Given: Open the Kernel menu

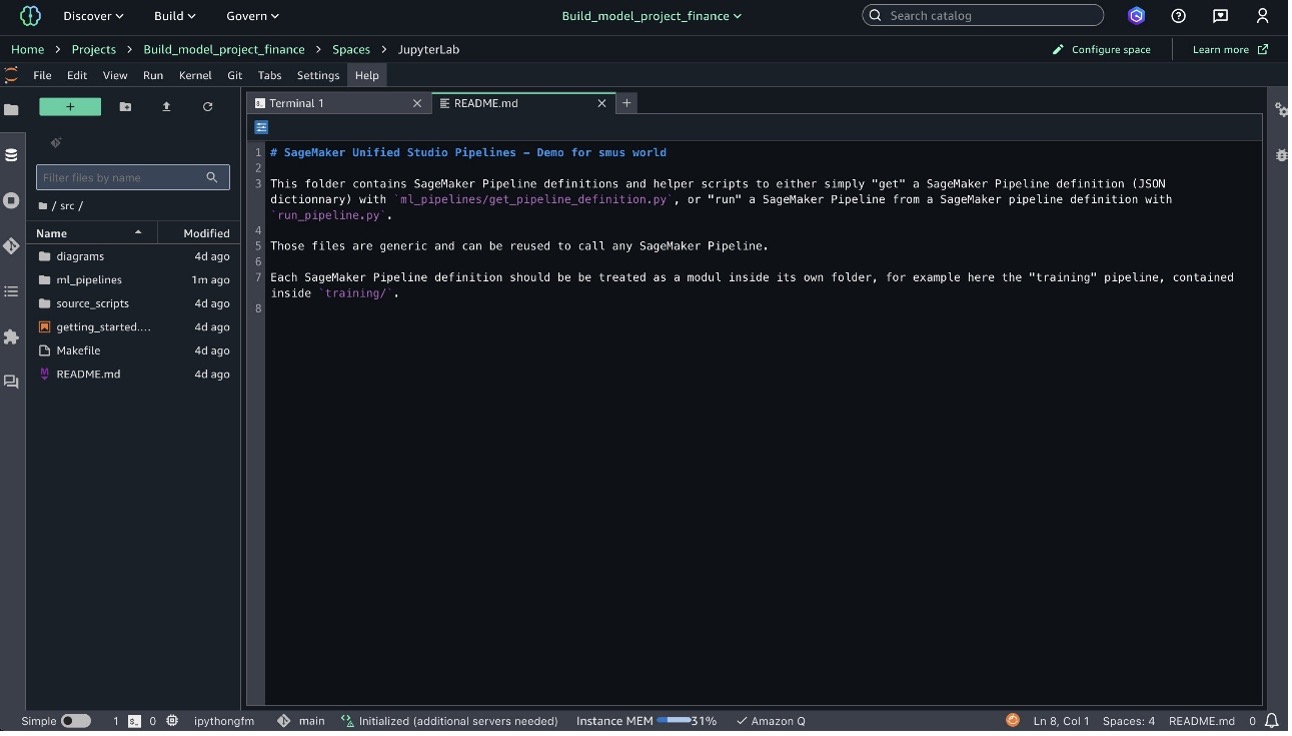Looking at the screenshot, I should [195, 75].
